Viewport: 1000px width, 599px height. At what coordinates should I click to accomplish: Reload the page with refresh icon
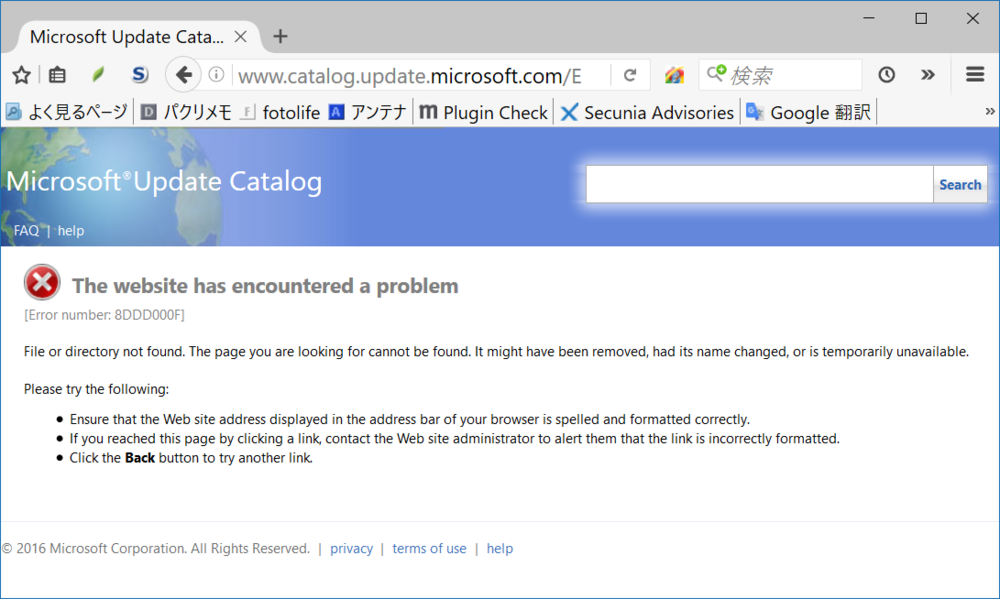(630, 75)
